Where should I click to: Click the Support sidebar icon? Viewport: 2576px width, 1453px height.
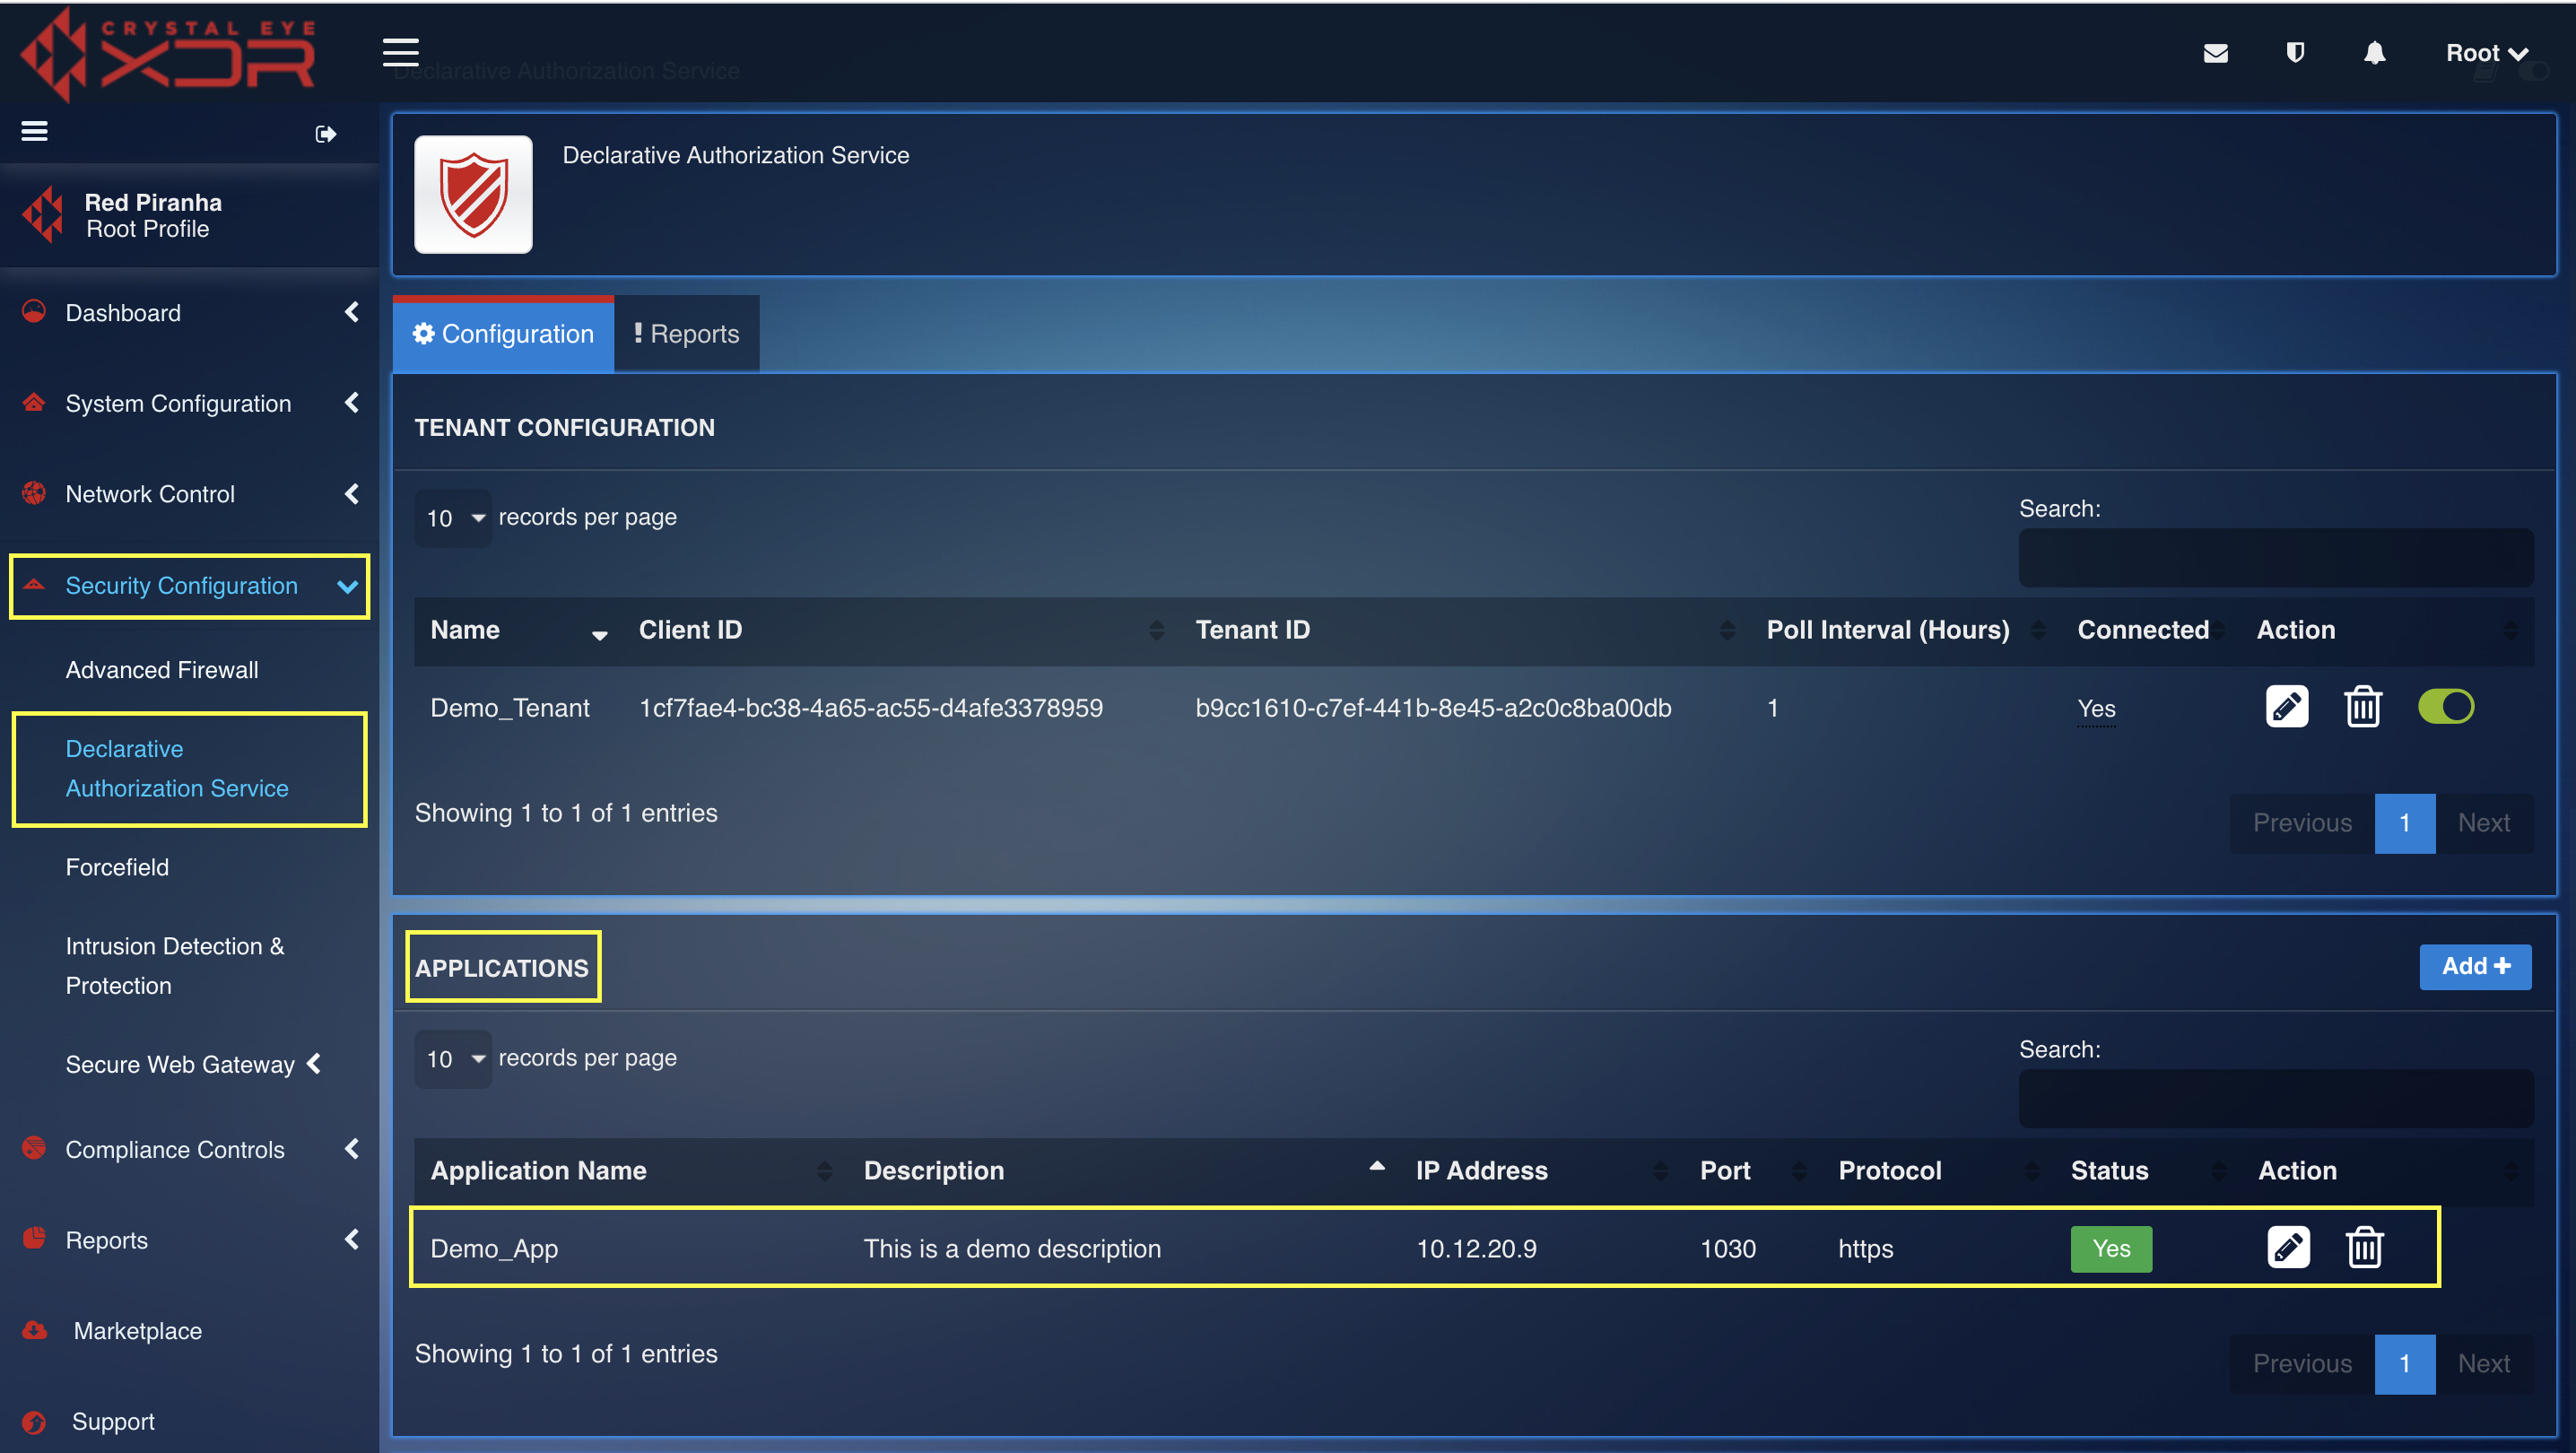[34, 1421]
